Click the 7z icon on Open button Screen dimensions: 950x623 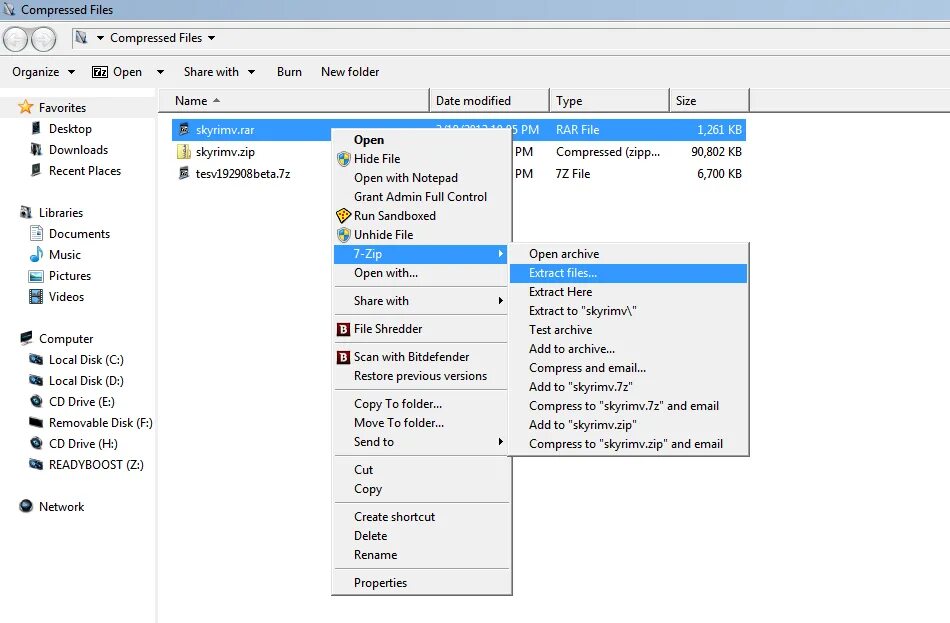coord(100,72)
